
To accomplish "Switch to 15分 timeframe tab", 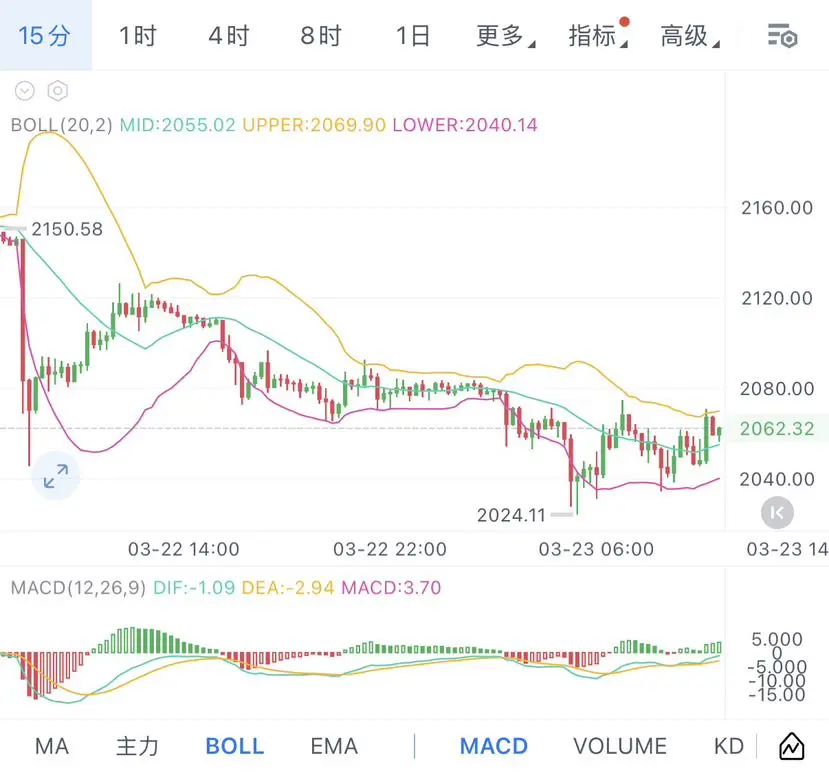I will pos(45,36).
